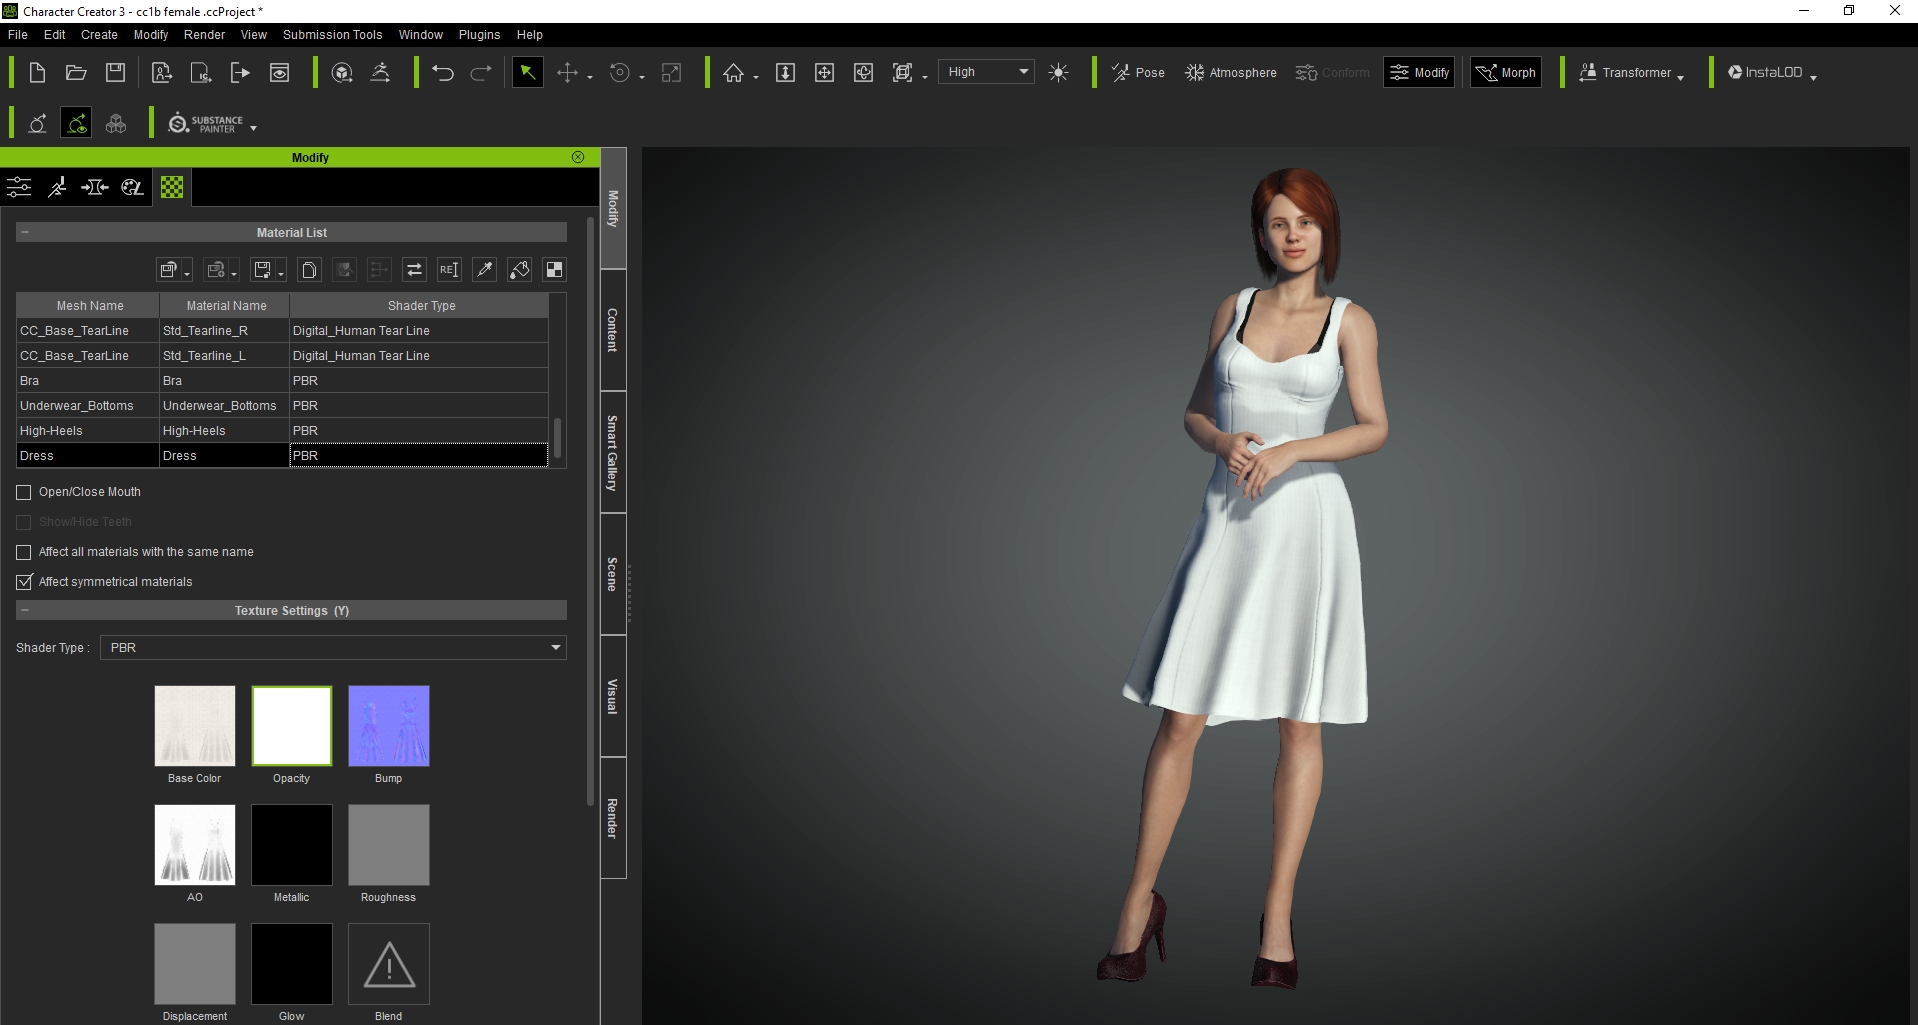Open the File menu

click(18, 34)
